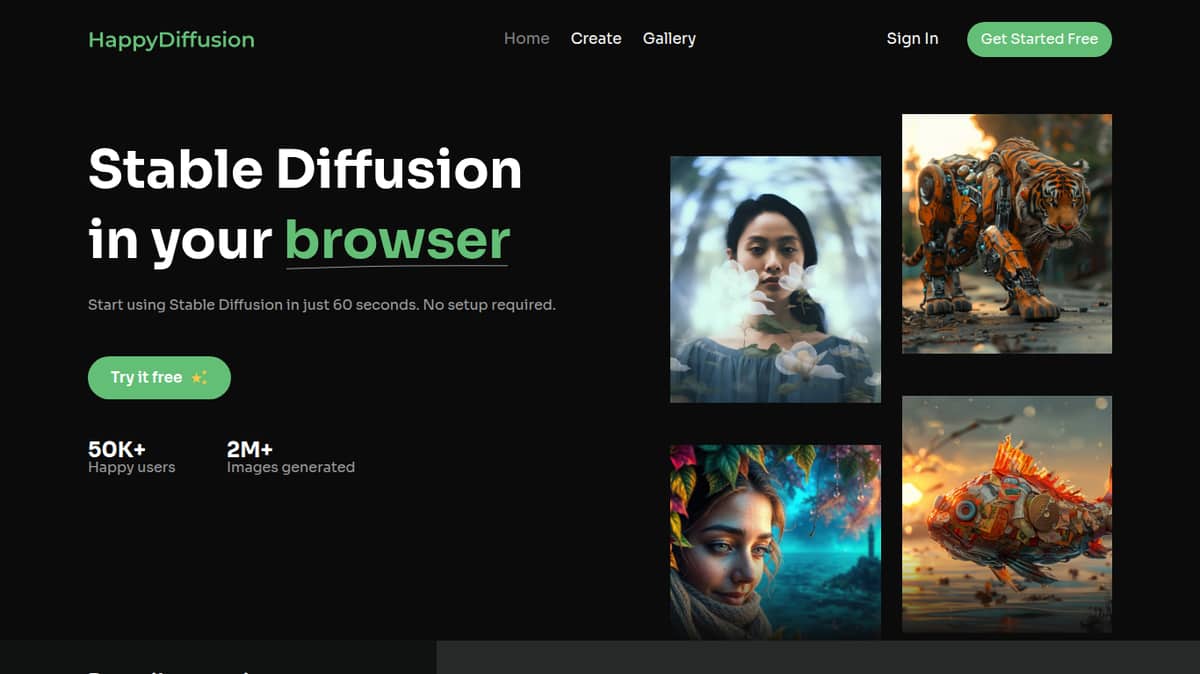Open the woman with colorful leaves image

775,542
